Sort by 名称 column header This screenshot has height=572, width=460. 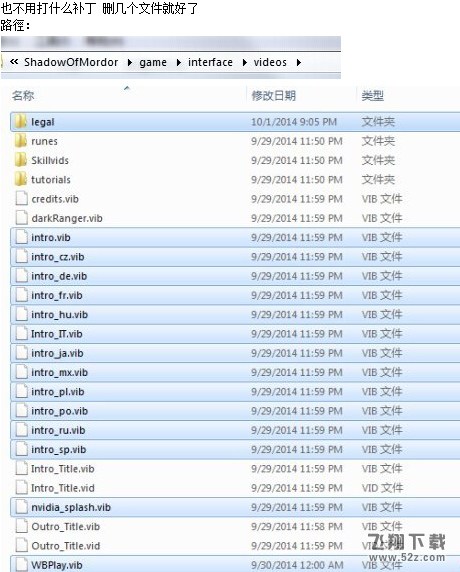(23, 96)
